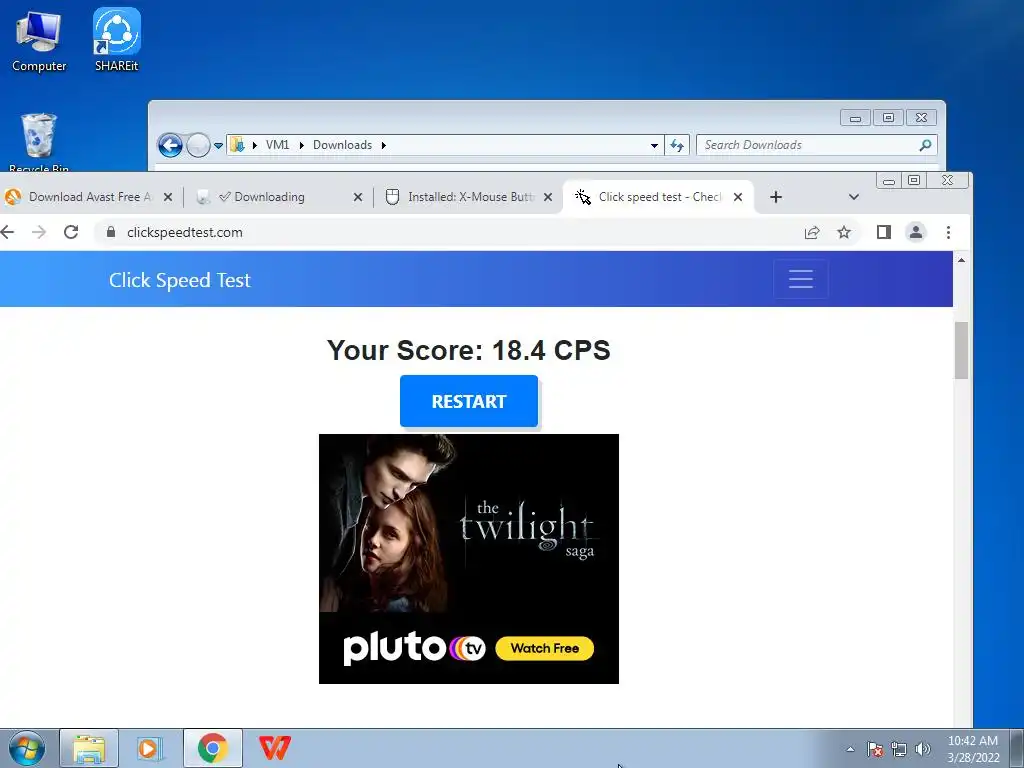Open Chrome profile avatar

pos(916,232)
